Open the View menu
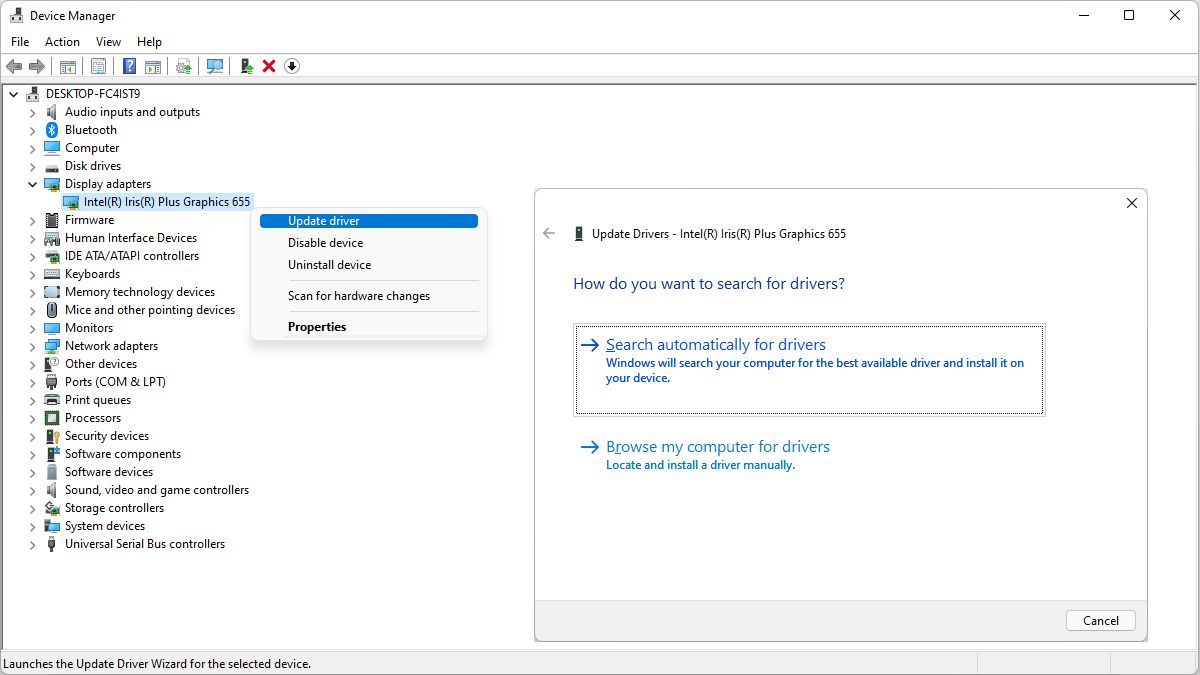The image size is (1200, 675). tap(108, 42)
